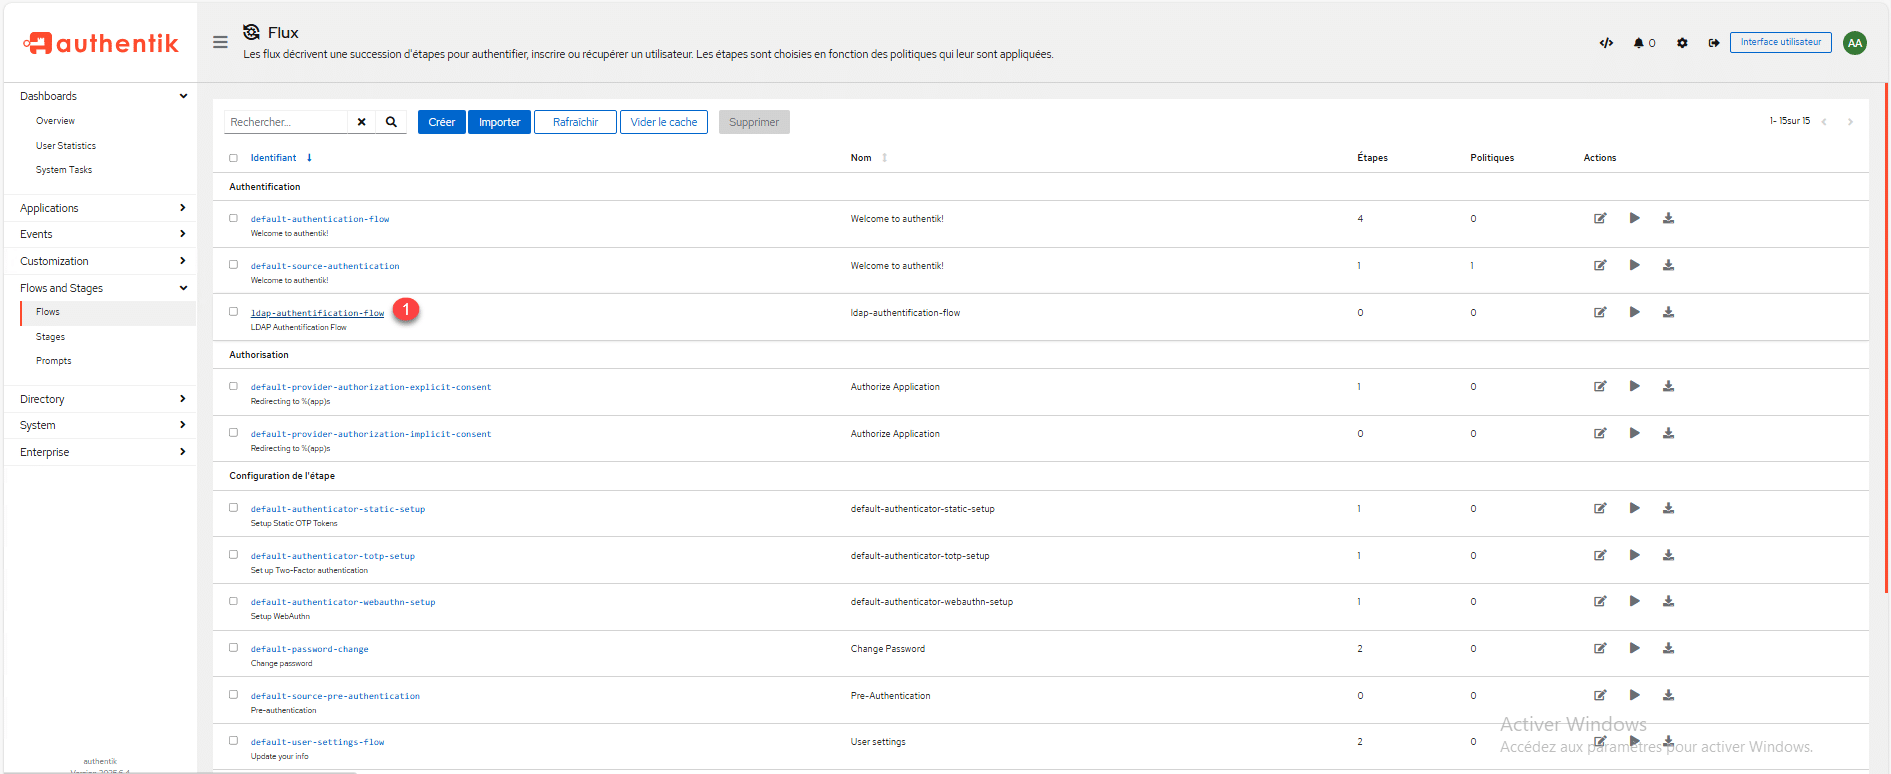This screenshot has width=1891, height=774.
Task: Open the API browser code icon
Action: pyautogui.click(x=1606, y=43)
